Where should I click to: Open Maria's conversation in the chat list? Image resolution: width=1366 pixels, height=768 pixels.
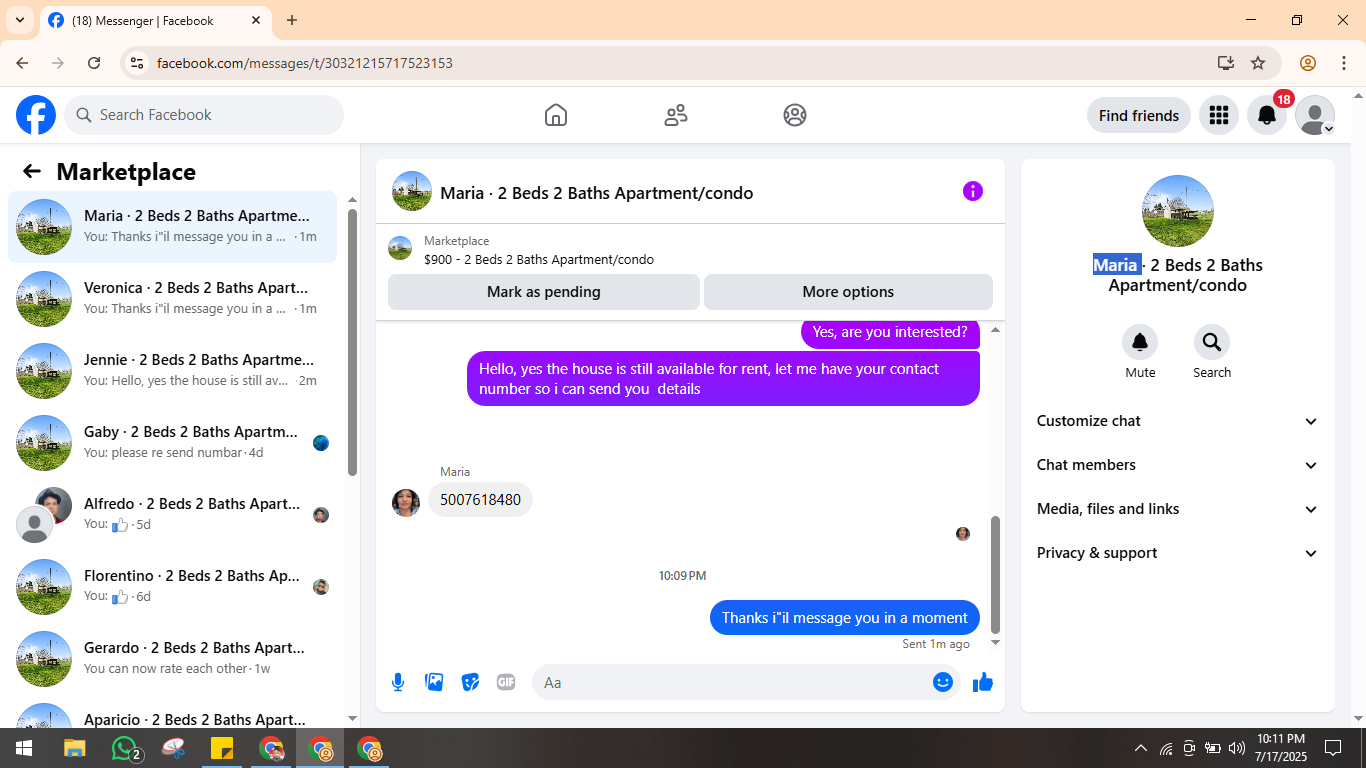172,227
